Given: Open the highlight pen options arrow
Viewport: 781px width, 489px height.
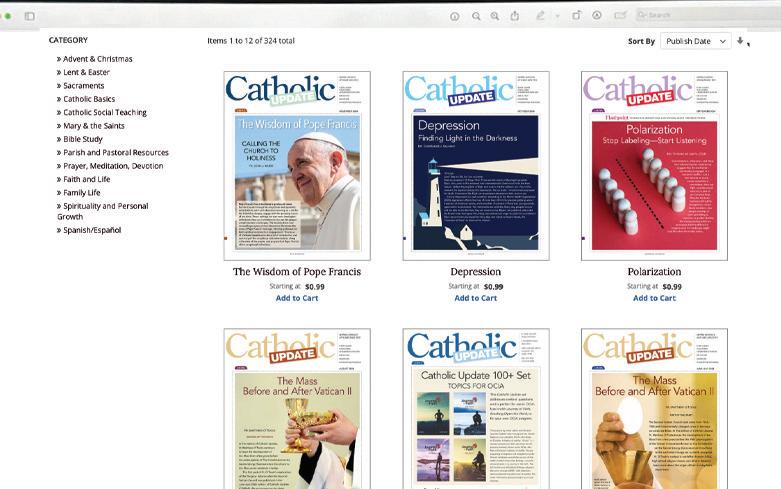Looking at the screenshot, I should point(557,16).
